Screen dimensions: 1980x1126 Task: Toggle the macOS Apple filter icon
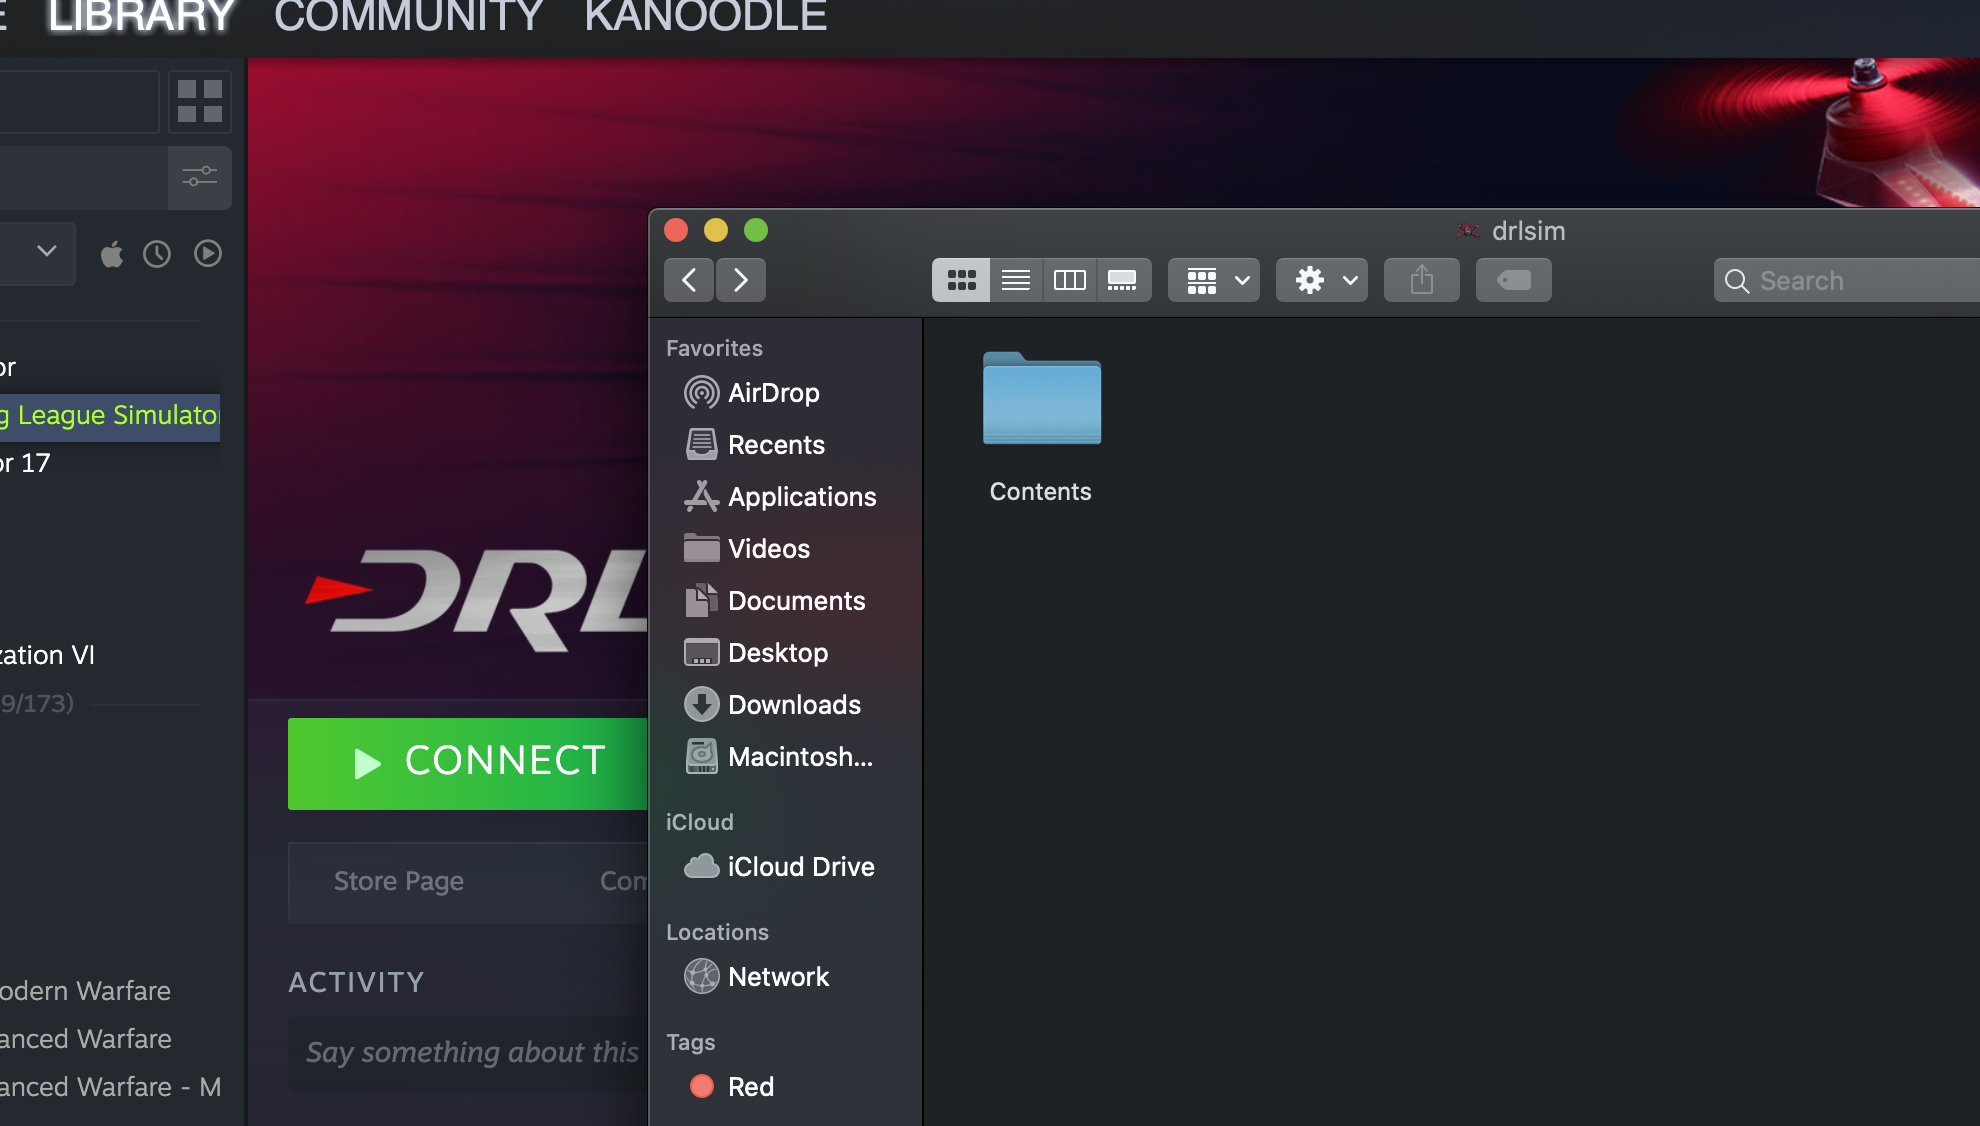coord(112,254)
